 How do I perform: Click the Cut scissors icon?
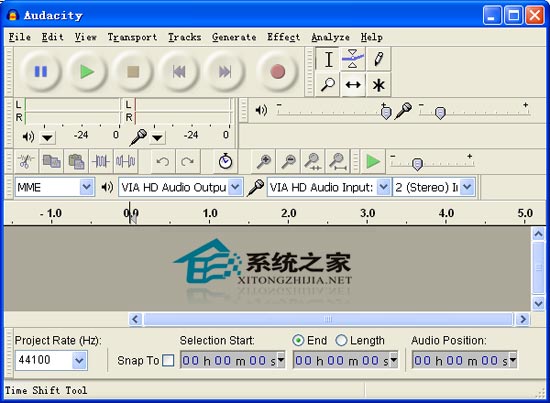[26, 162]
